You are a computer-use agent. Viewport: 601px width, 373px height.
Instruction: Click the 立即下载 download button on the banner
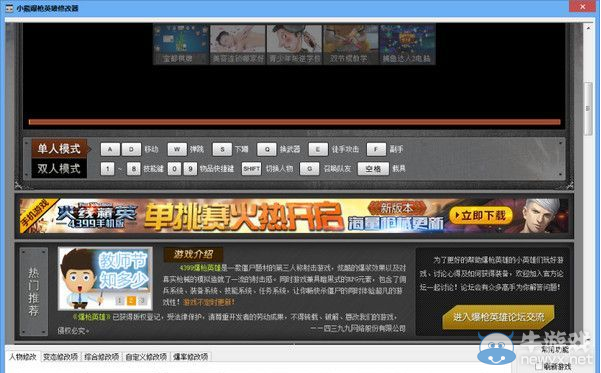pos(481,215)
